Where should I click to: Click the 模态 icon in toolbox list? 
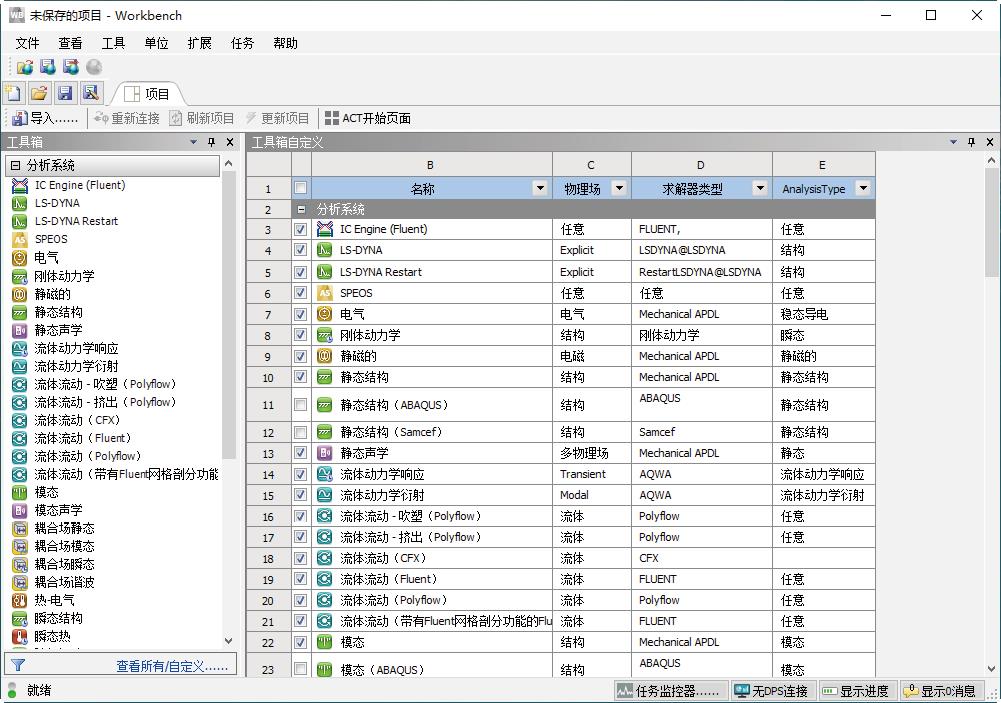pos(20,492)
